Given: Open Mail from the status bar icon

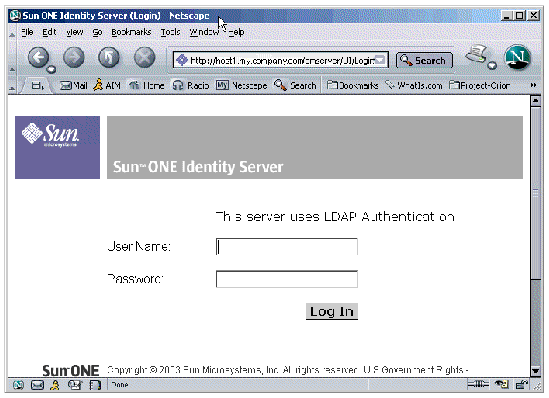Looking at the screenshot, I should pos(37,385).
